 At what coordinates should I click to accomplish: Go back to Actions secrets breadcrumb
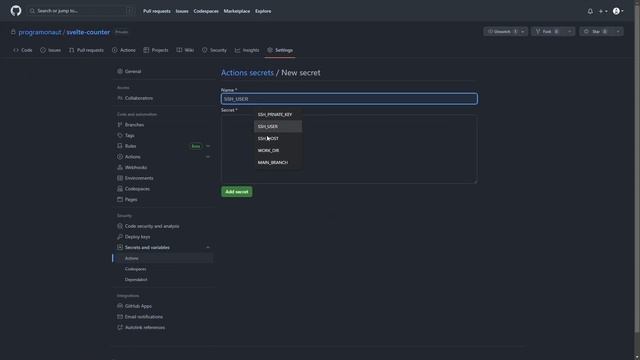pos(247,73)
